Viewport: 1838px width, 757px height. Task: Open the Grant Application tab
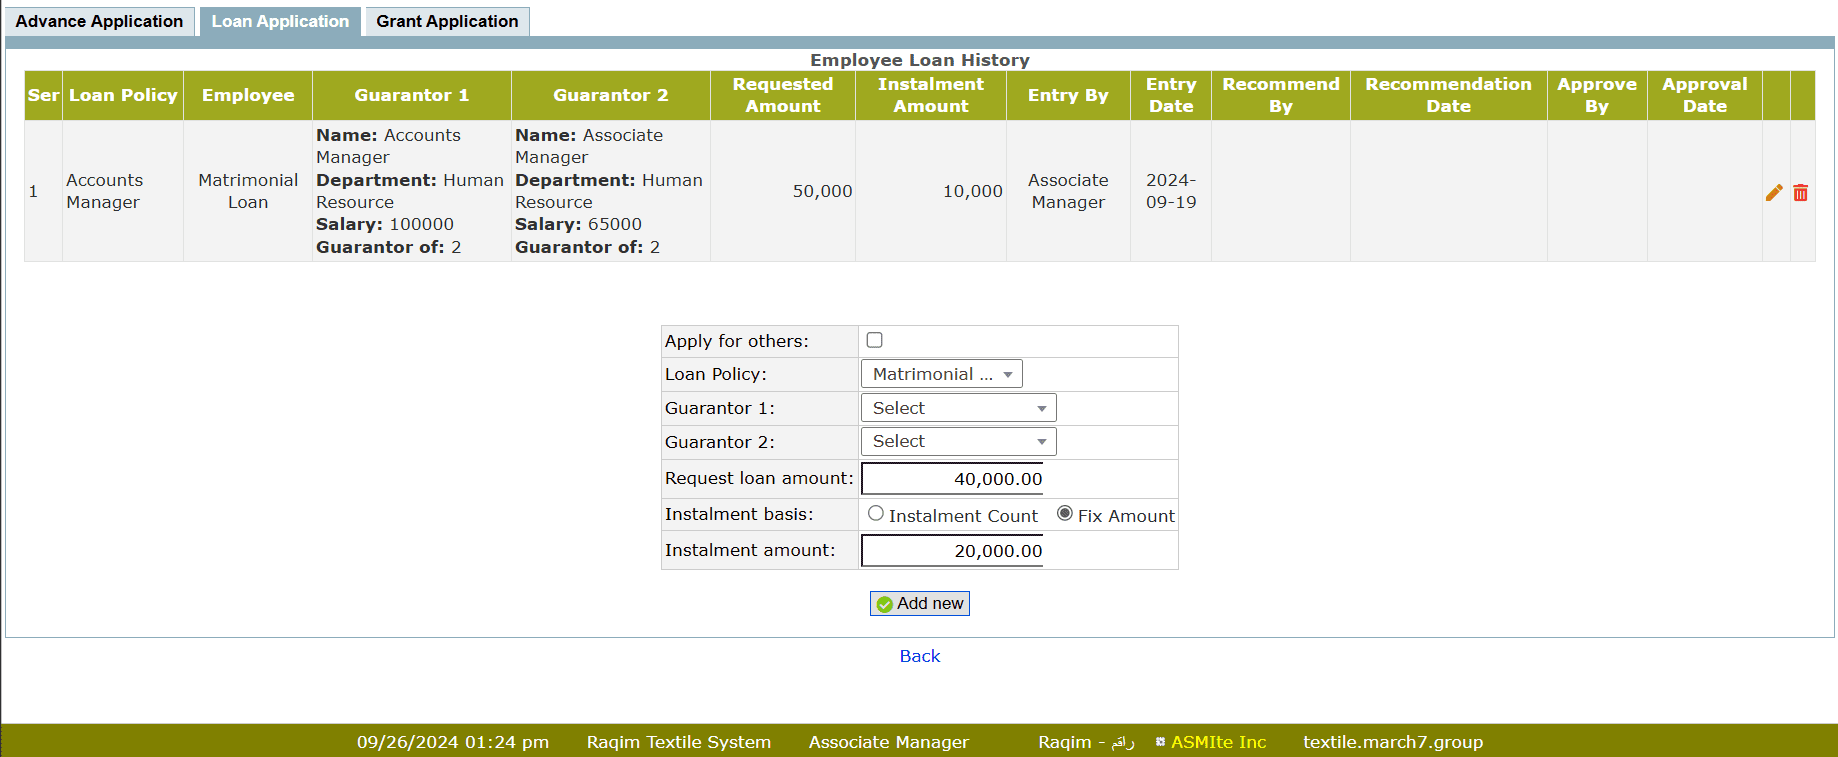click(x=447, y=21)
